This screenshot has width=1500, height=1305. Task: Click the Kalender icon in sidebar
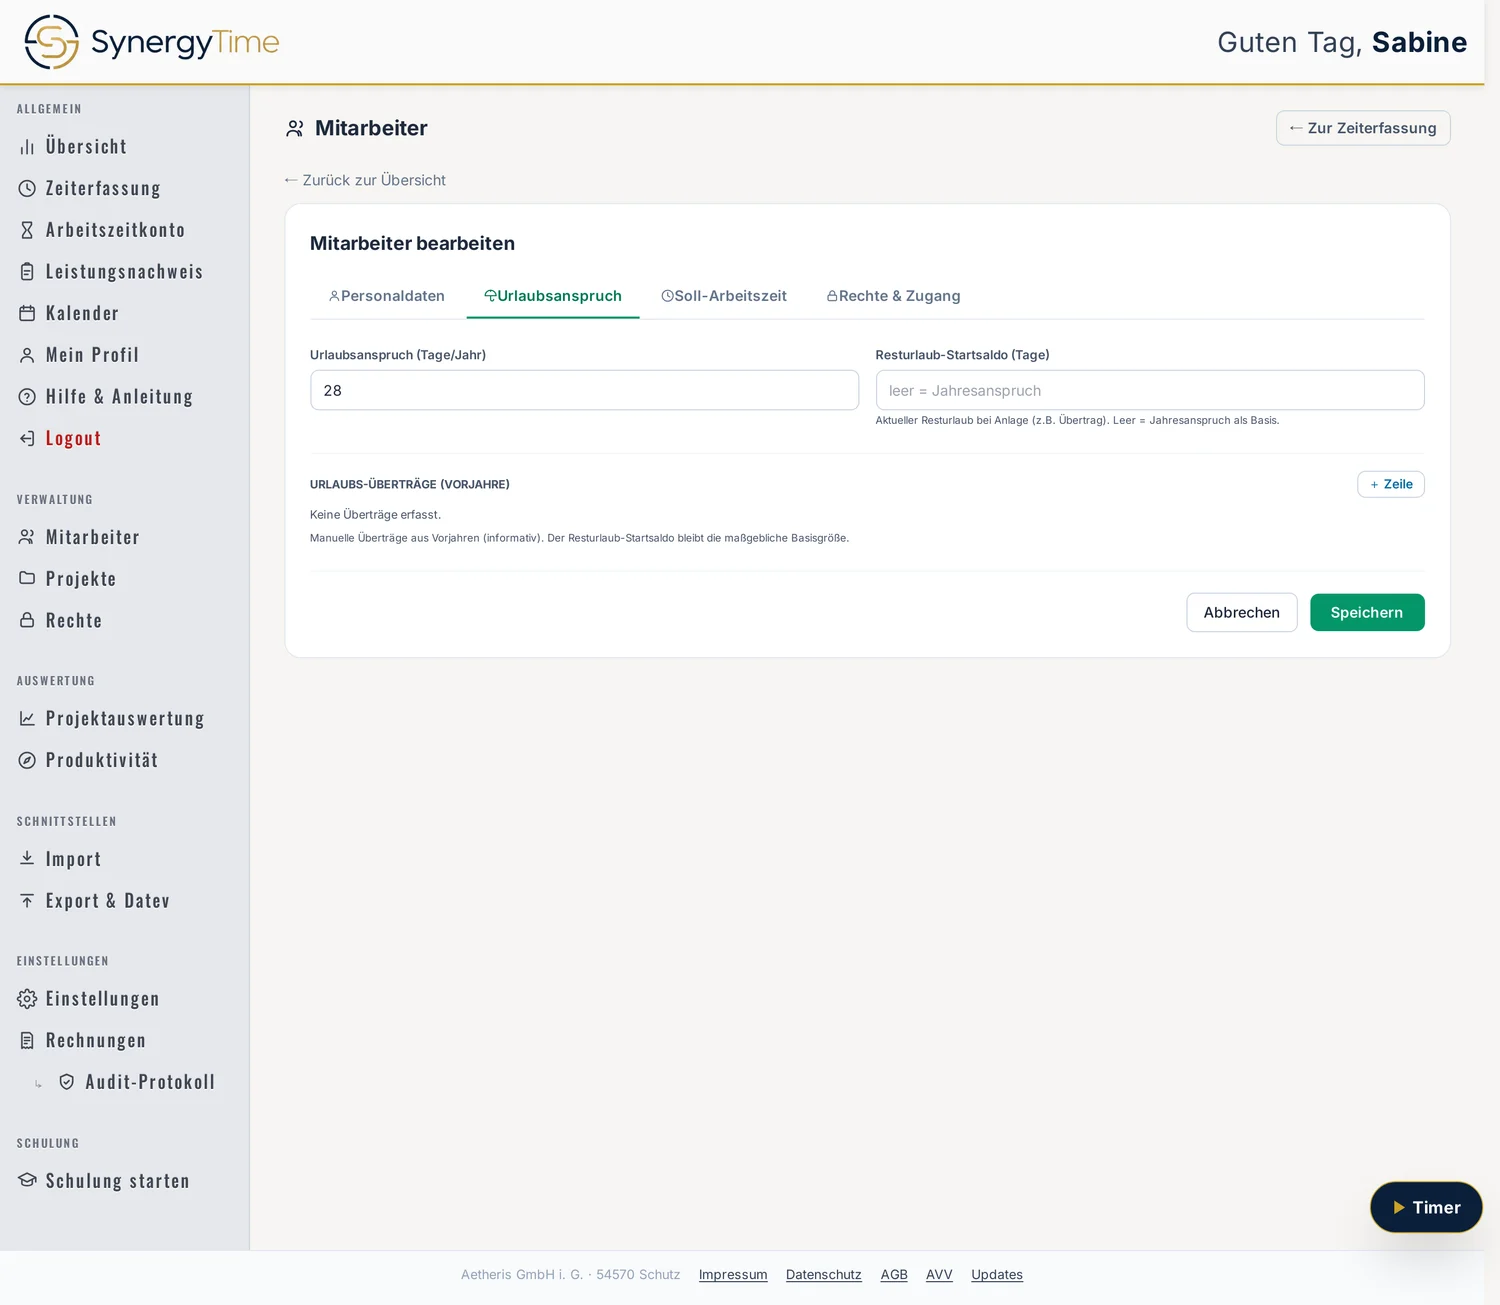[x=27, y=313]
